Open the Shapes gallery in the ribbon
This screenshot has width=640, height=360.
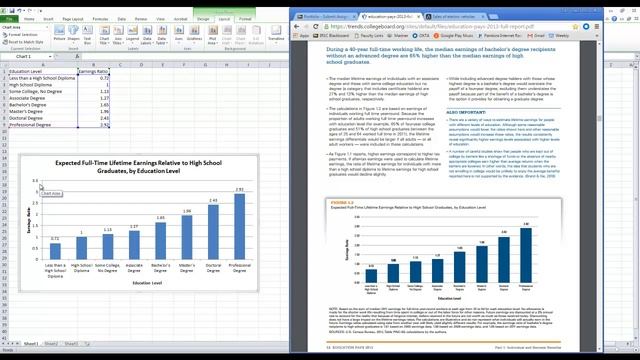(73, 33)
